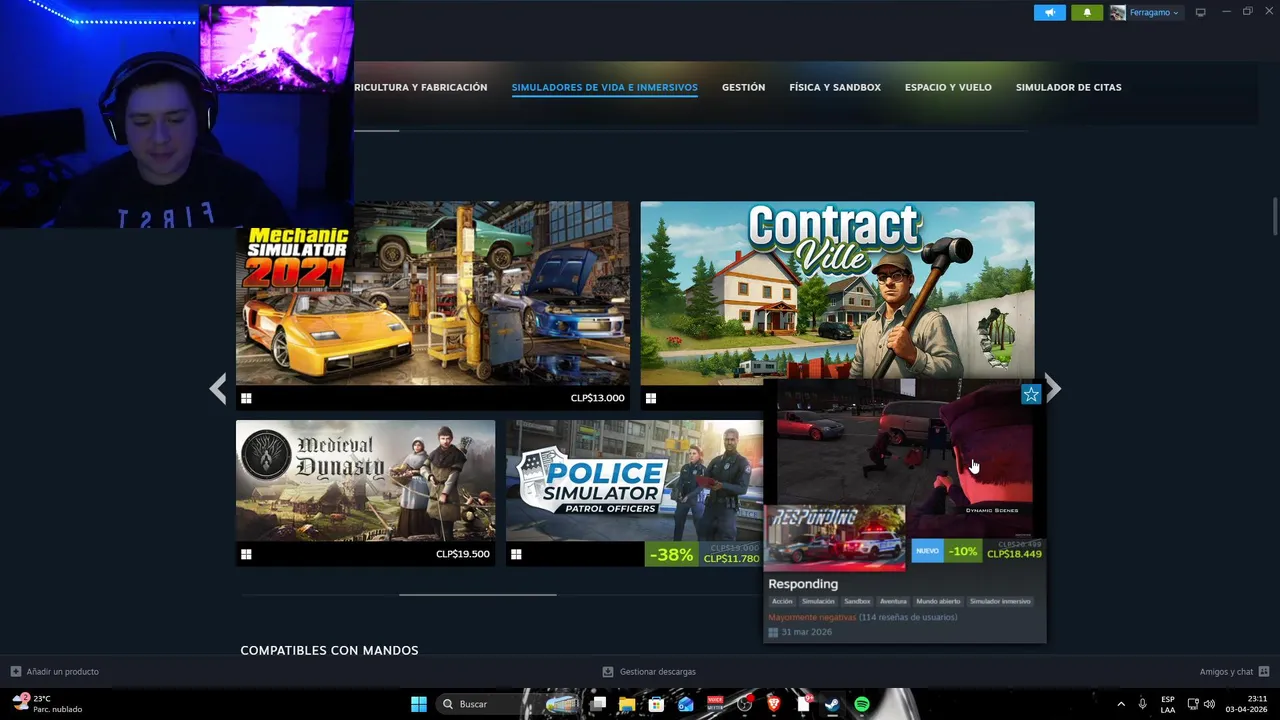Click the Mundo abierto tag on Responding

pyautogui.click(x=938, y=601)
